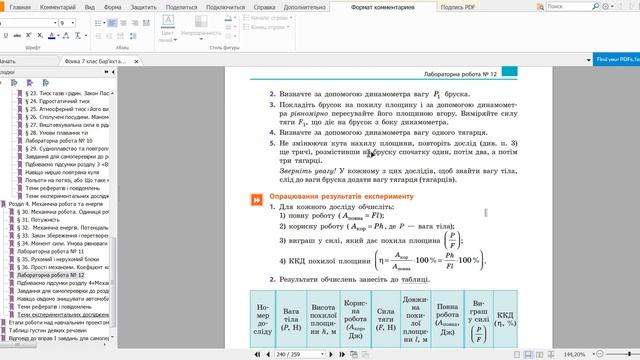Align paragraph text left
The image size is (640, 360).
pyautogui.click(x=112, y=23)
